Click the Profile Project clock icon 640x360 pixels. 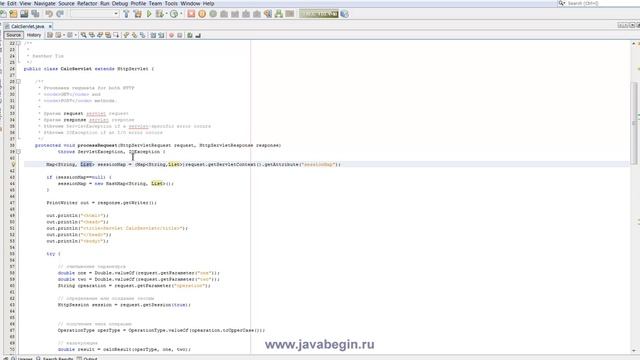click(174, 13)
